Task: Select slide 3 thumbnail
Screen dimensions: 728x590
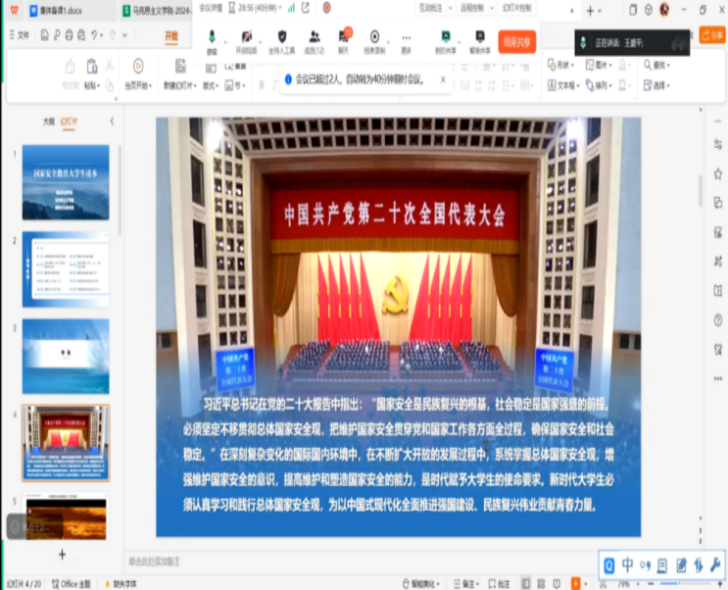Action: (x=66, y=357)
